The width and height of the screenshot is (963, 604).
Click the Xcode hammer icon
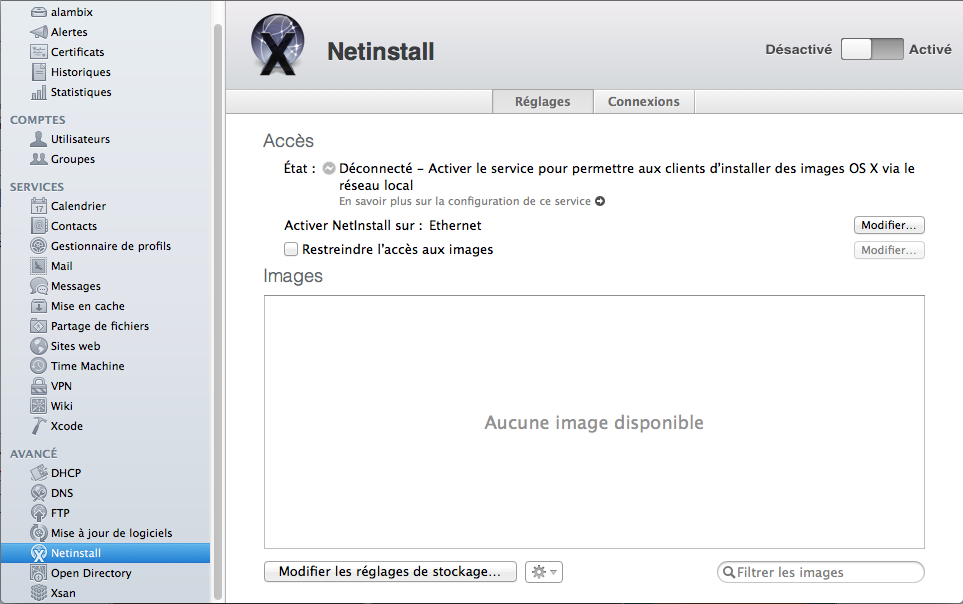coord(39,426)
